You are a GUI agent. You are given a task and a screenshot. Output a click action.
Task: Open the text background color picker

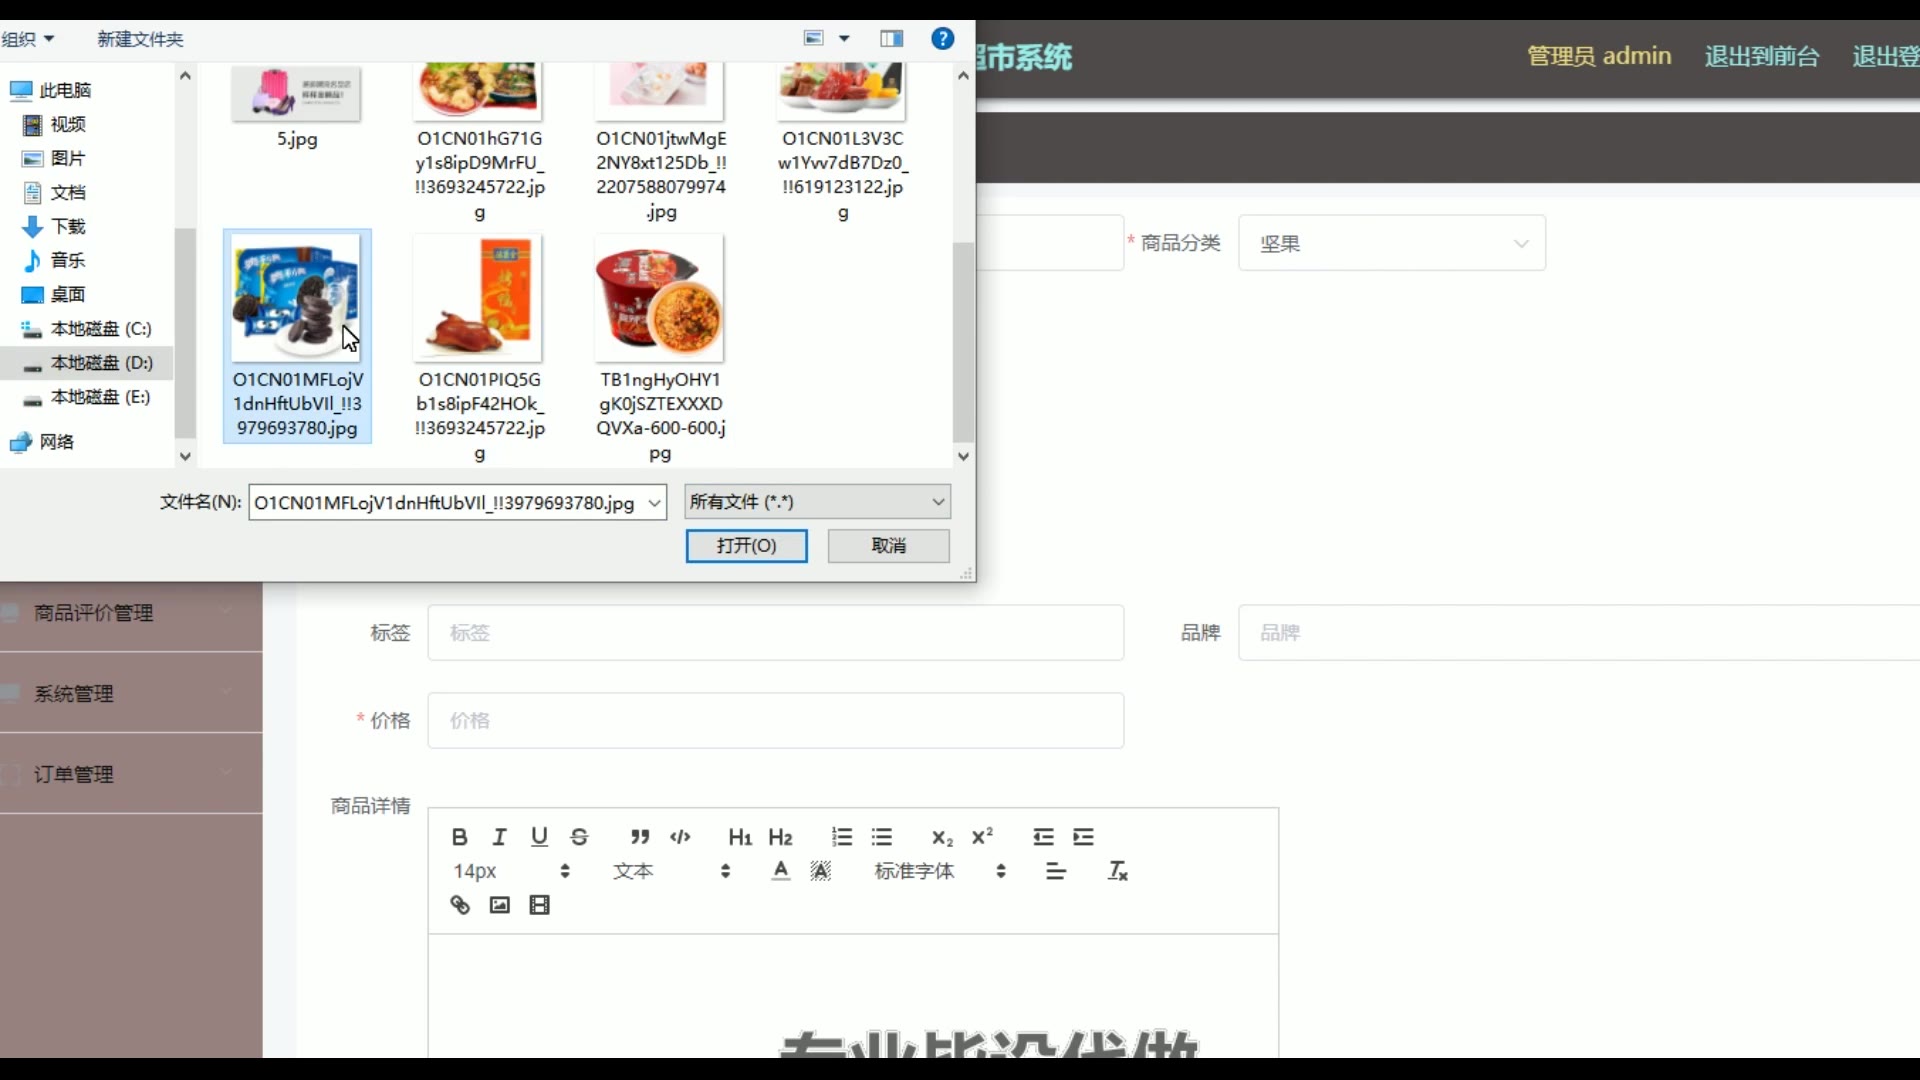click(x=821, y=871)
